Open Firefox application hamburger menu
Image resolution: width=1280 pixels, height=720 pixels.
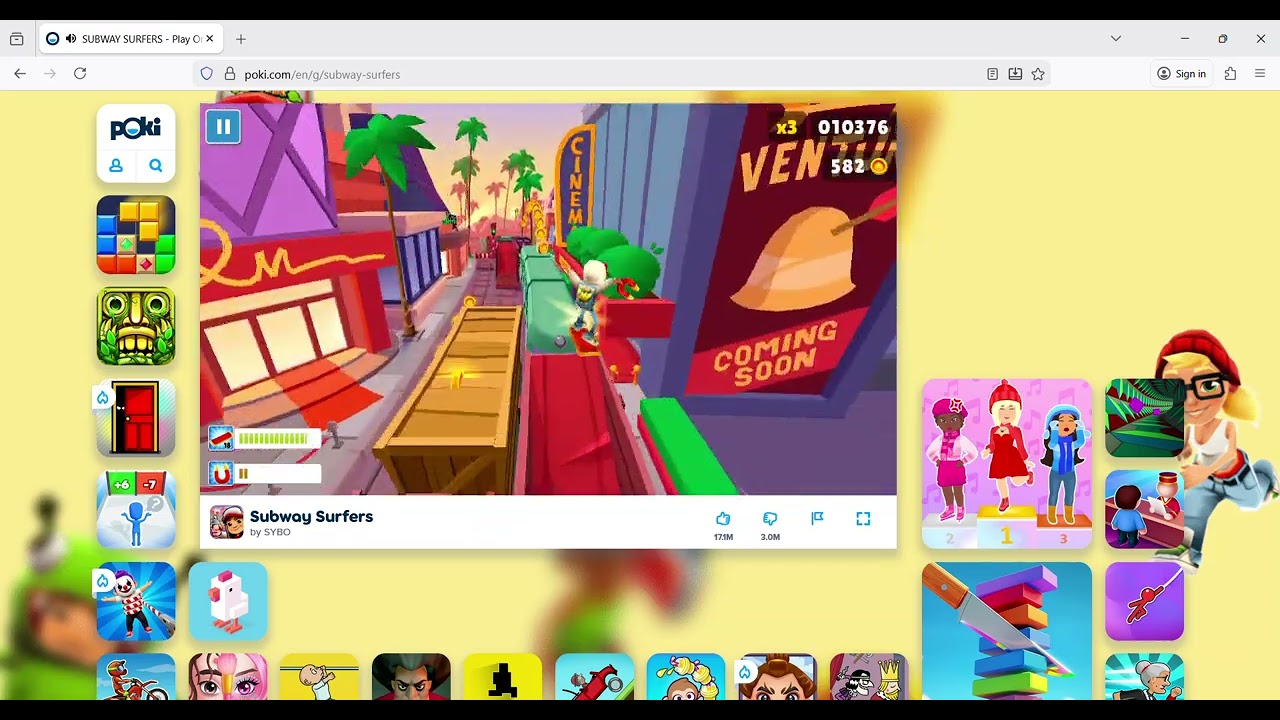coord(1260,74)
